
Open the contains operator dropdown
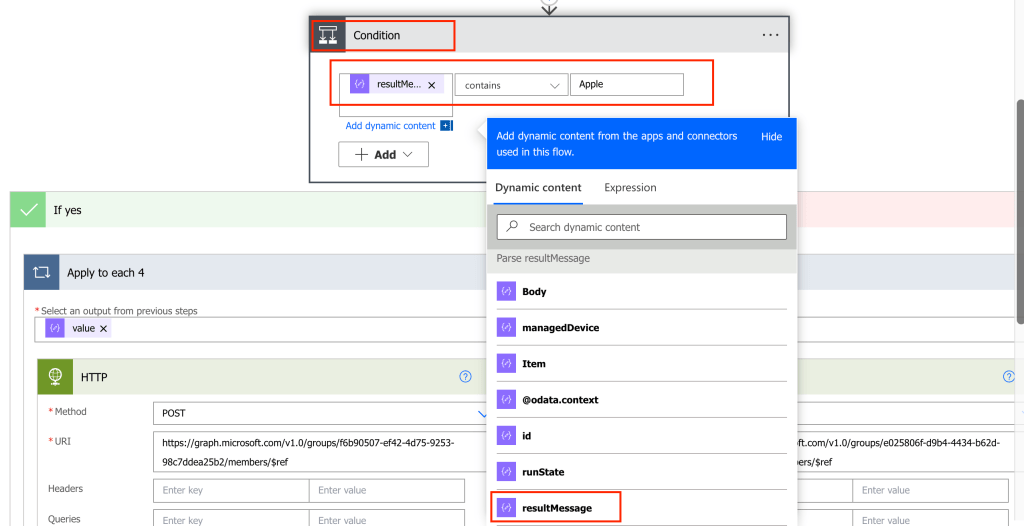[510, 86]
